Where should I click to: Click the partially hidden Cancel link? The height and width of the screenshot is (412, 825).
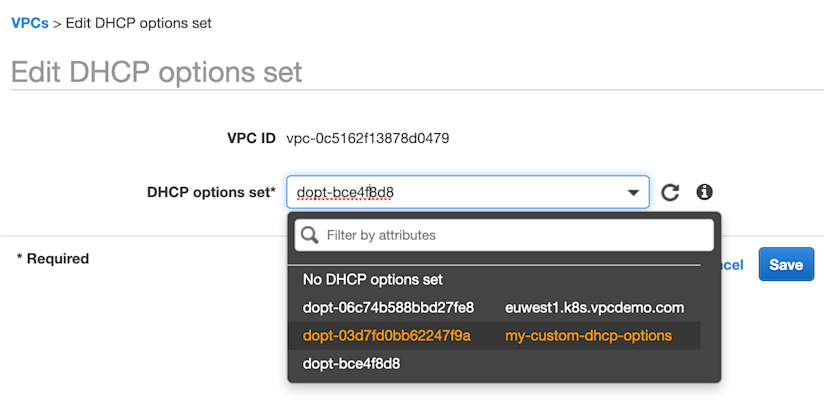(732, 265)
